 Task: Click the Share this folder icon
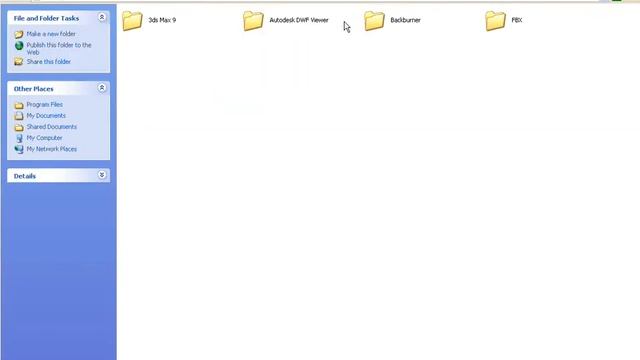click(19, 62)
